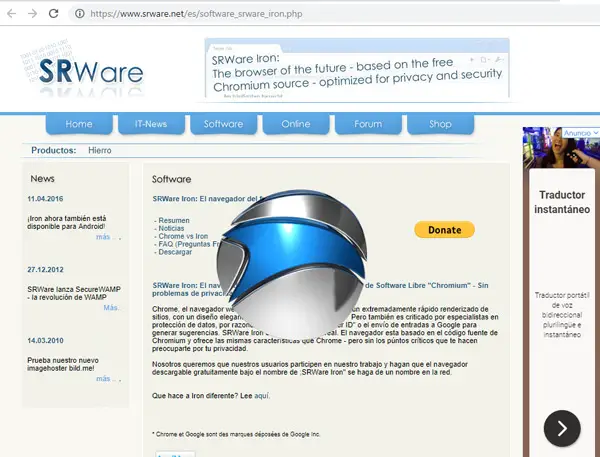Click the 'Traductor instantáneo' ad heading

pyautogui.click(x=562, y=202)
